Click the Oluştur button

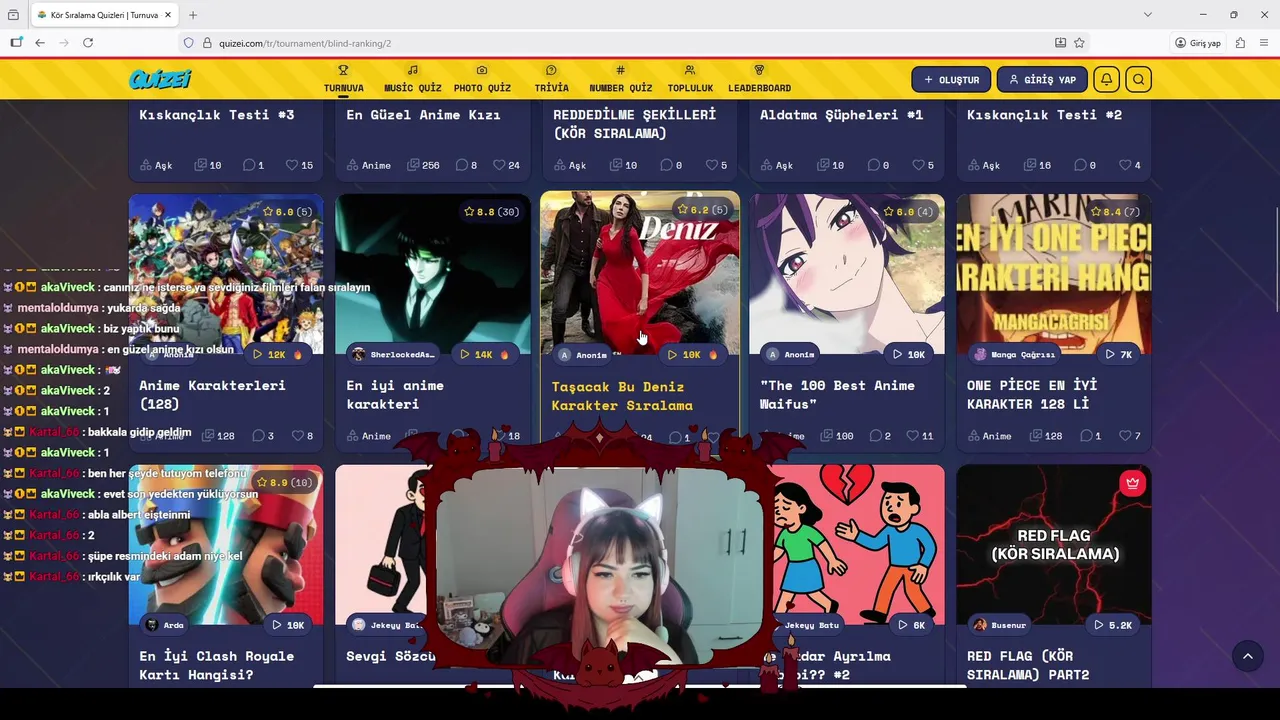point(951,79)
